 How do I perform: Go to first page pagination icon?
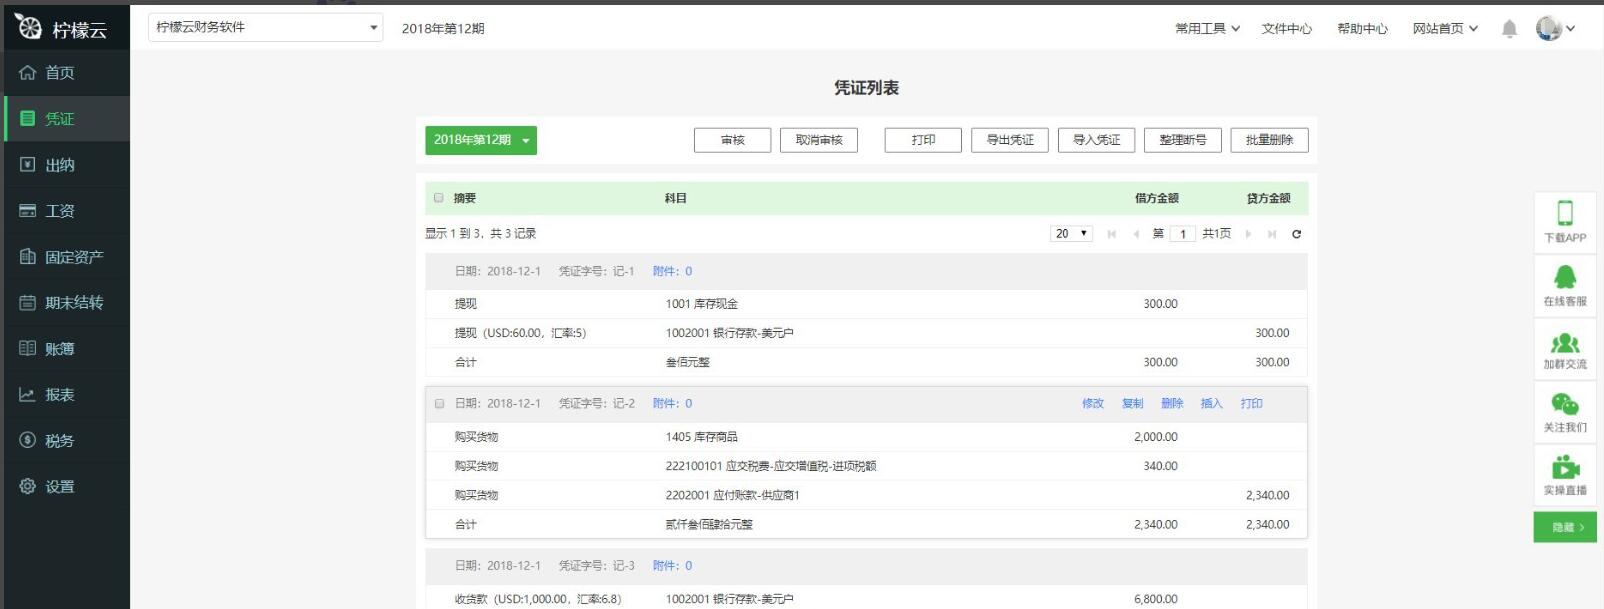[x=1112, y=234]
